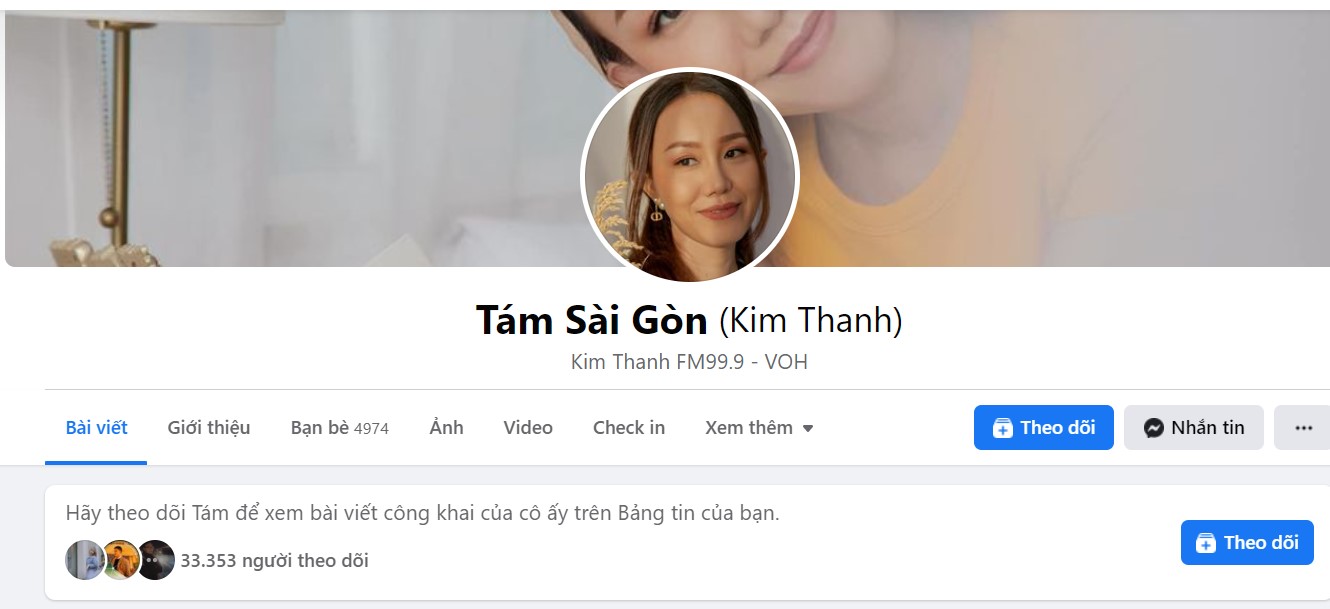The width and height of the screenshot is (1330, 609).
Task: Click the first follower avatar thumbnail
Action: [84, 560]
